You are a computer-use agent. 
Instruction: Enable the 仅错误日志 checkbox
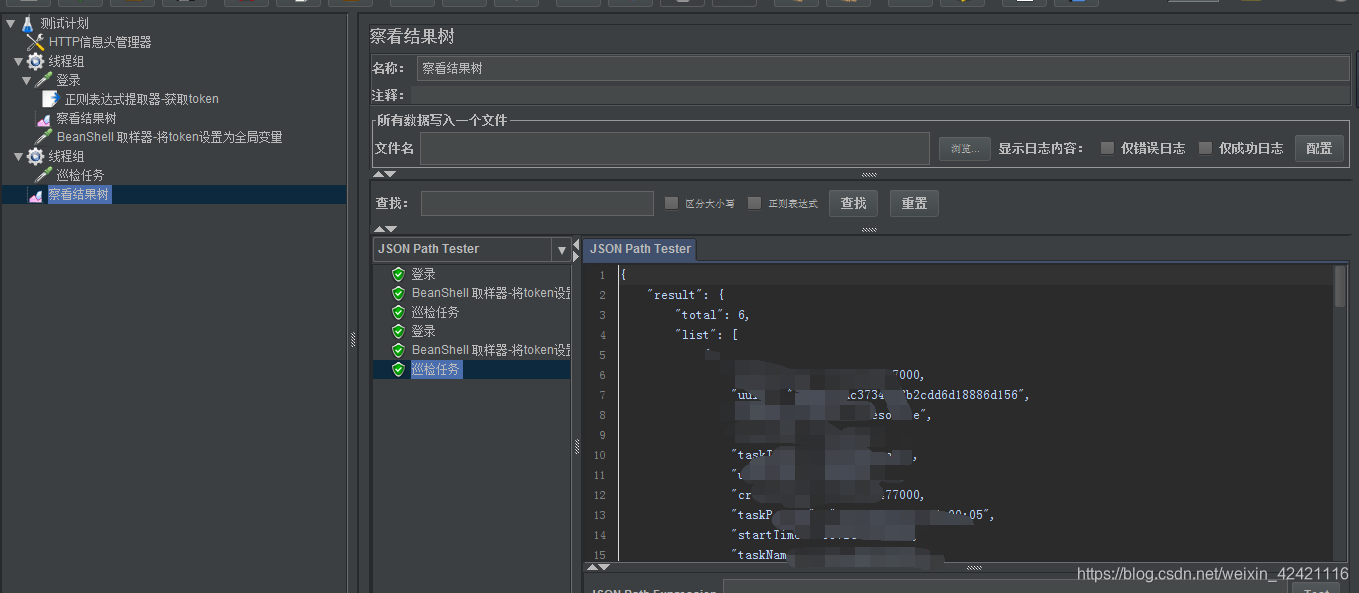pyautogui.click(x=1107, y=148)
